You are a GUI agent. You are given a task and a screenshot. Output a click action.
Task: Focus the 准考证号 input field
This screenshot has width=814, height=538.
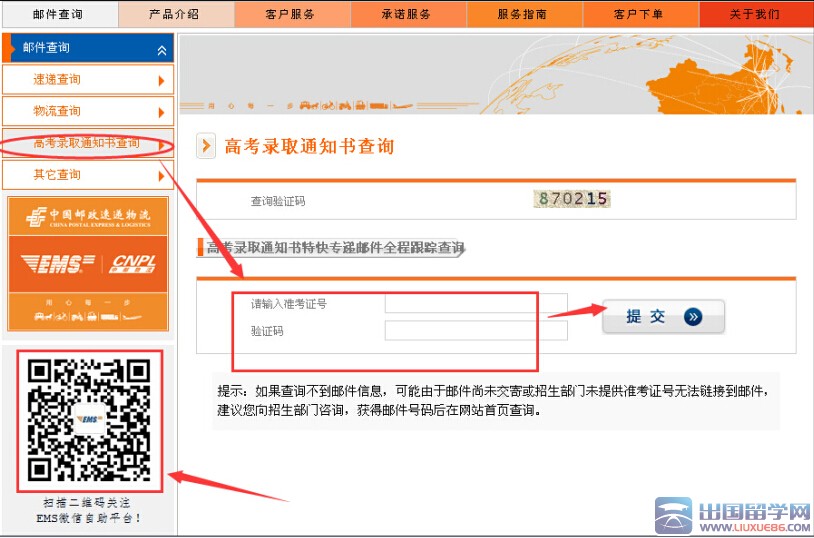pyautogui.click(x=476, y=304)
